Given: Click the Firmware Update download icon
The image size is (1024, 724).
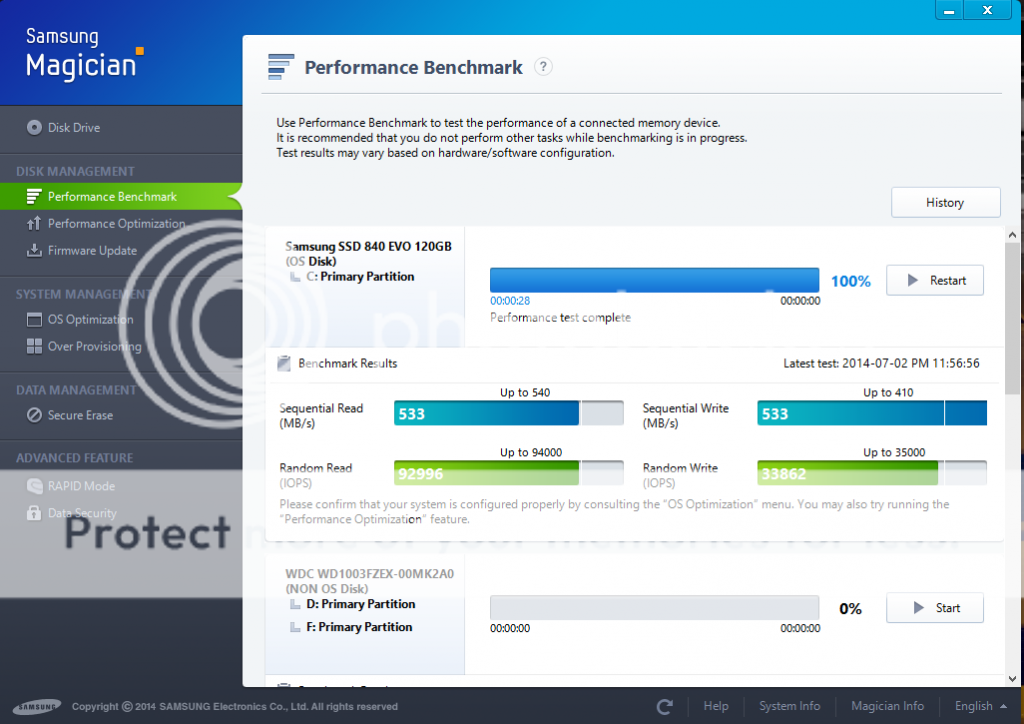Looking at the screenshot, I should click(x=34, y=251).
